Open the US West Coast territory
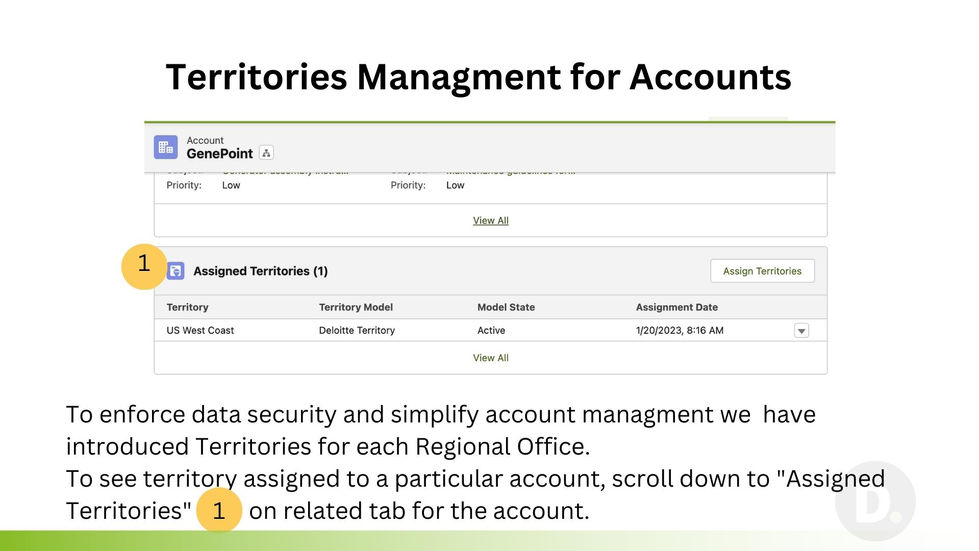This screenshot has height=551, width=979. [200, 330]
